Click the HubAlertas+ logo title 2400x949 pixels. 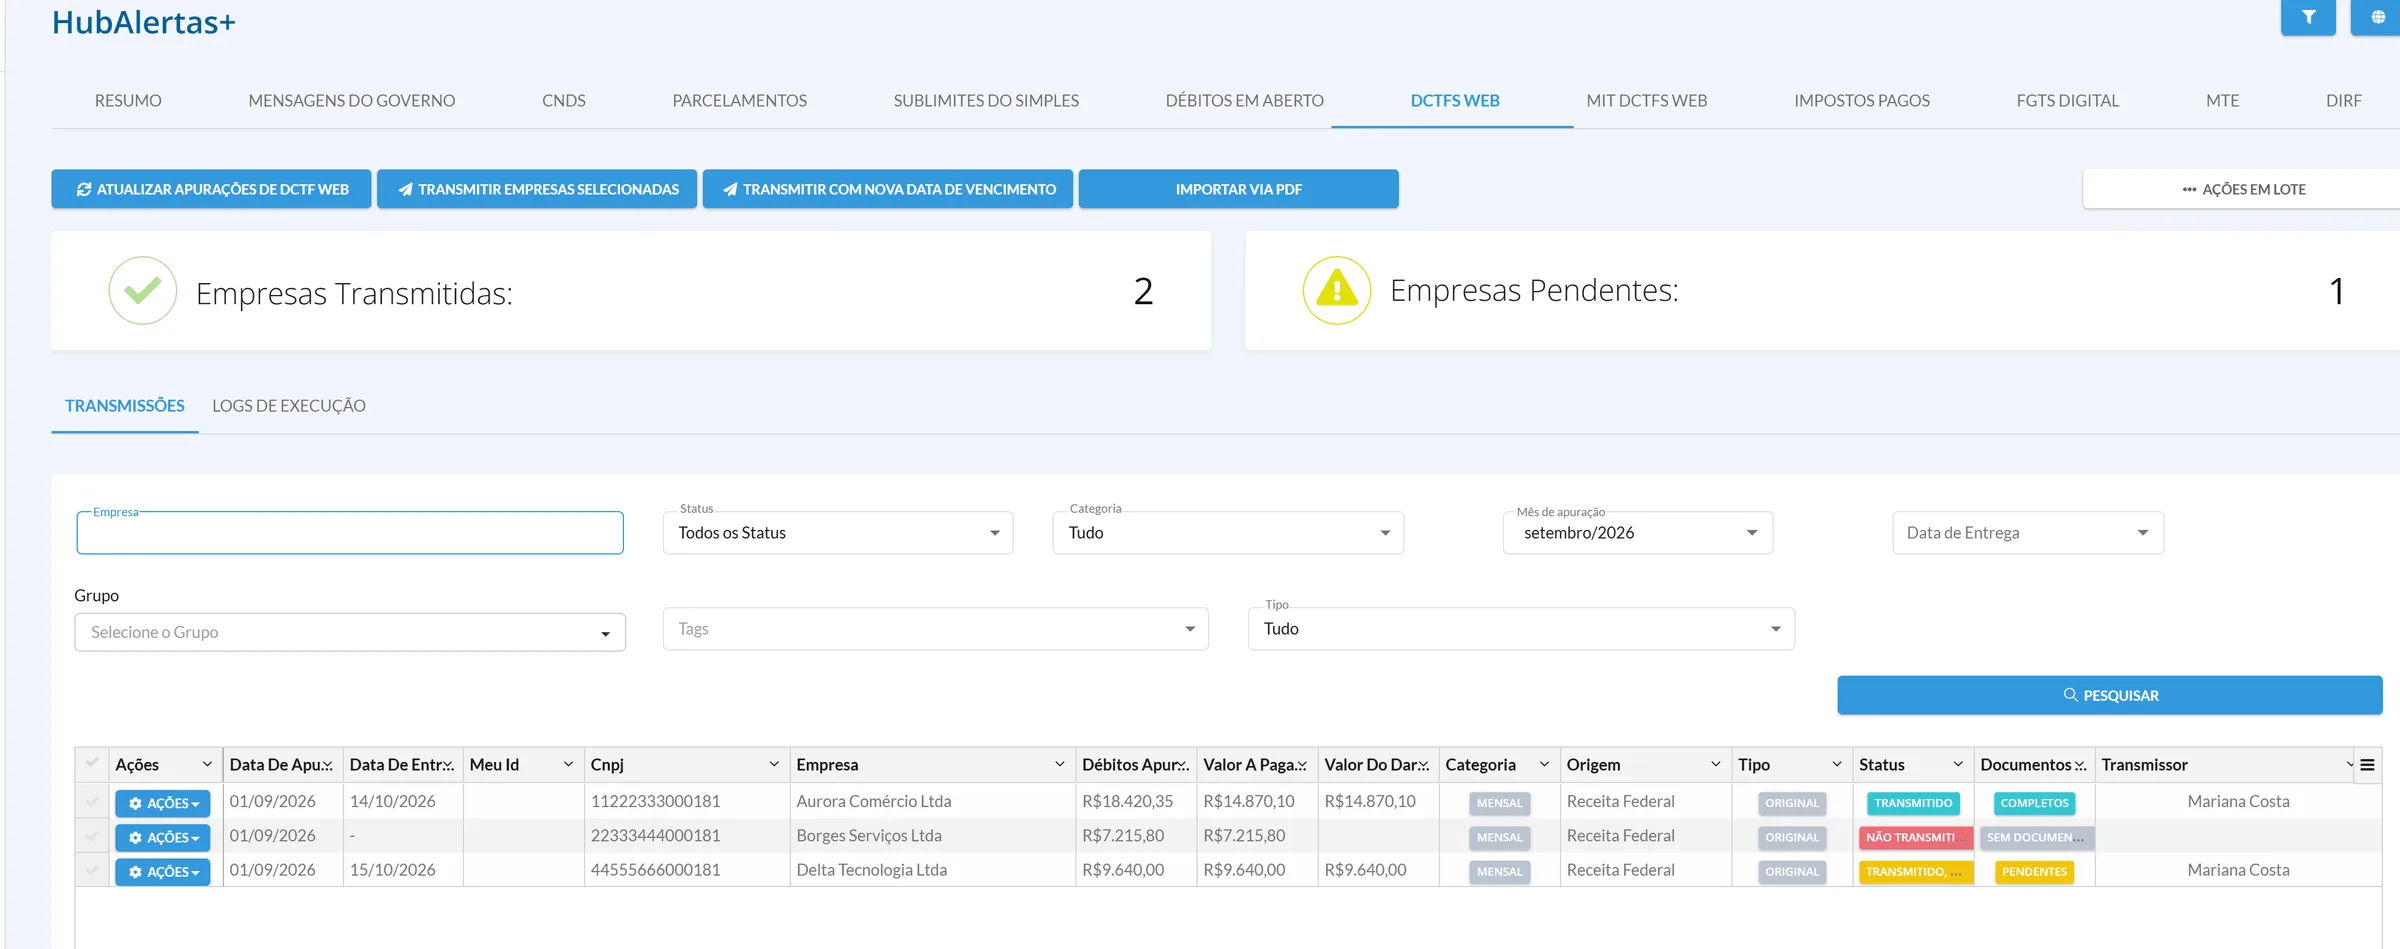[x=143, y=22]
